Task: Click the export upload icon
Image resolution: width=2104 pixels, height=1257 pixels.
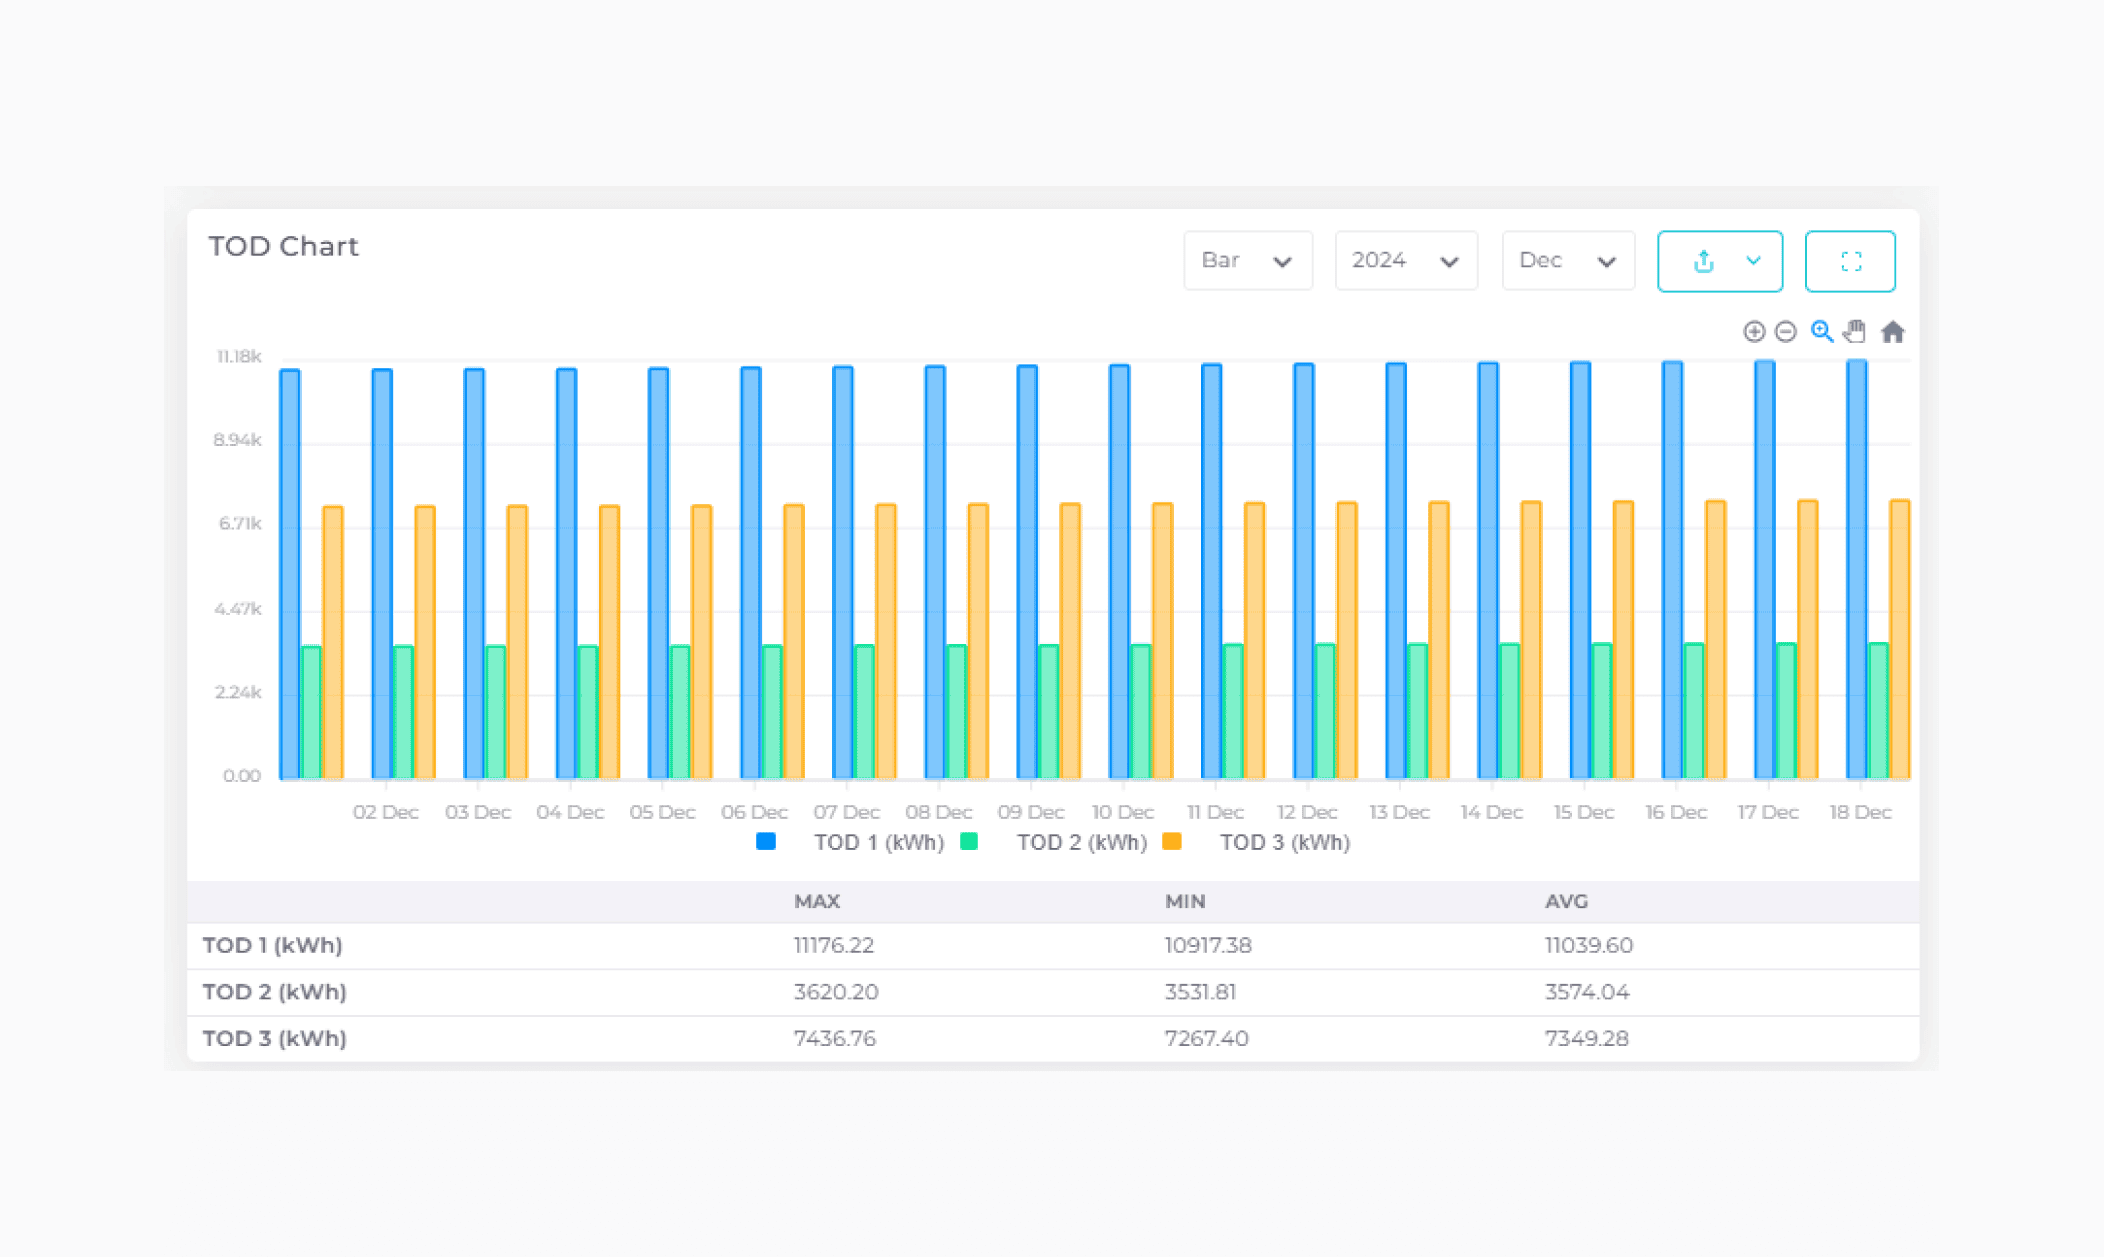Action: click(x=1704, y=261)
